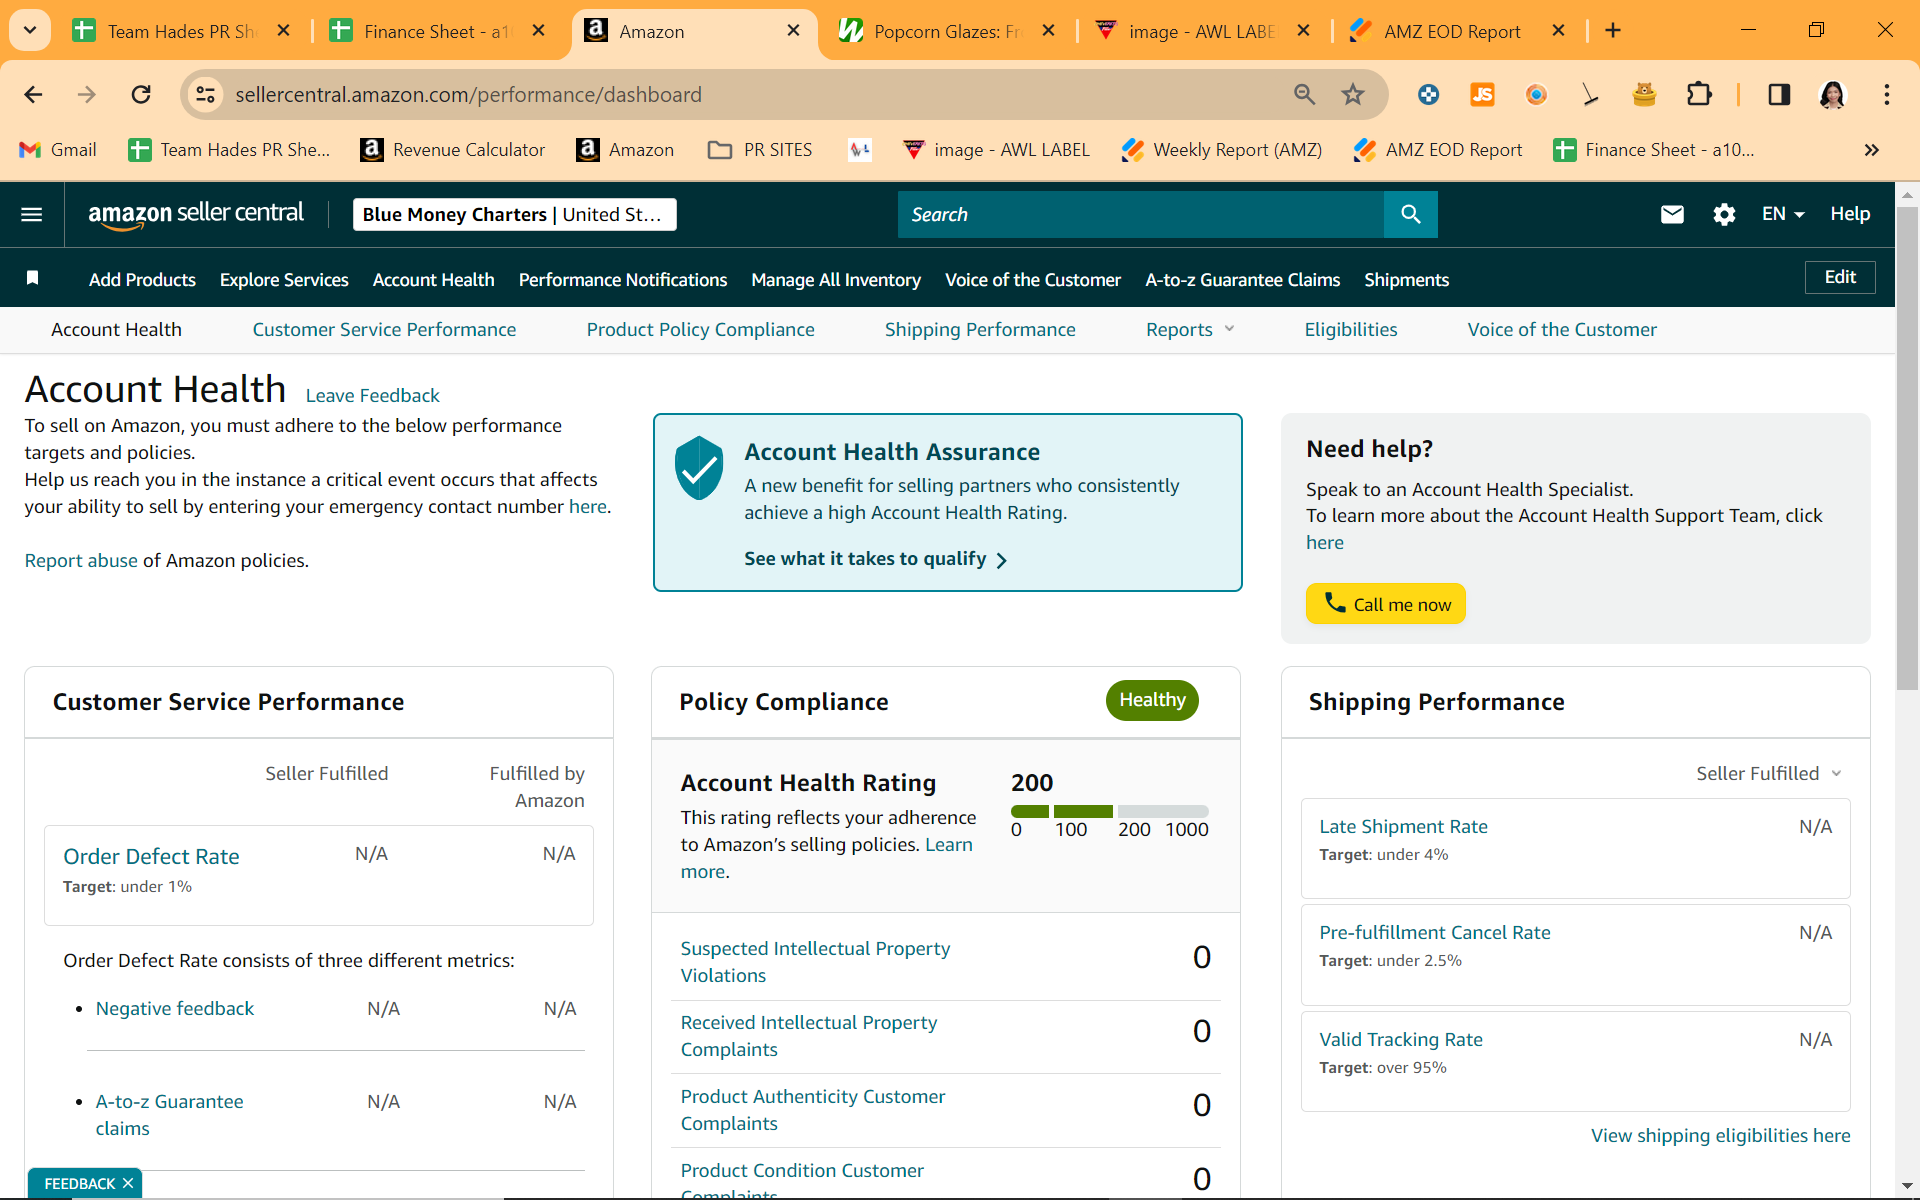Select Add Products in the navigation bar
Viewport: 1920px width, 1200px height.
click(142, 280)
